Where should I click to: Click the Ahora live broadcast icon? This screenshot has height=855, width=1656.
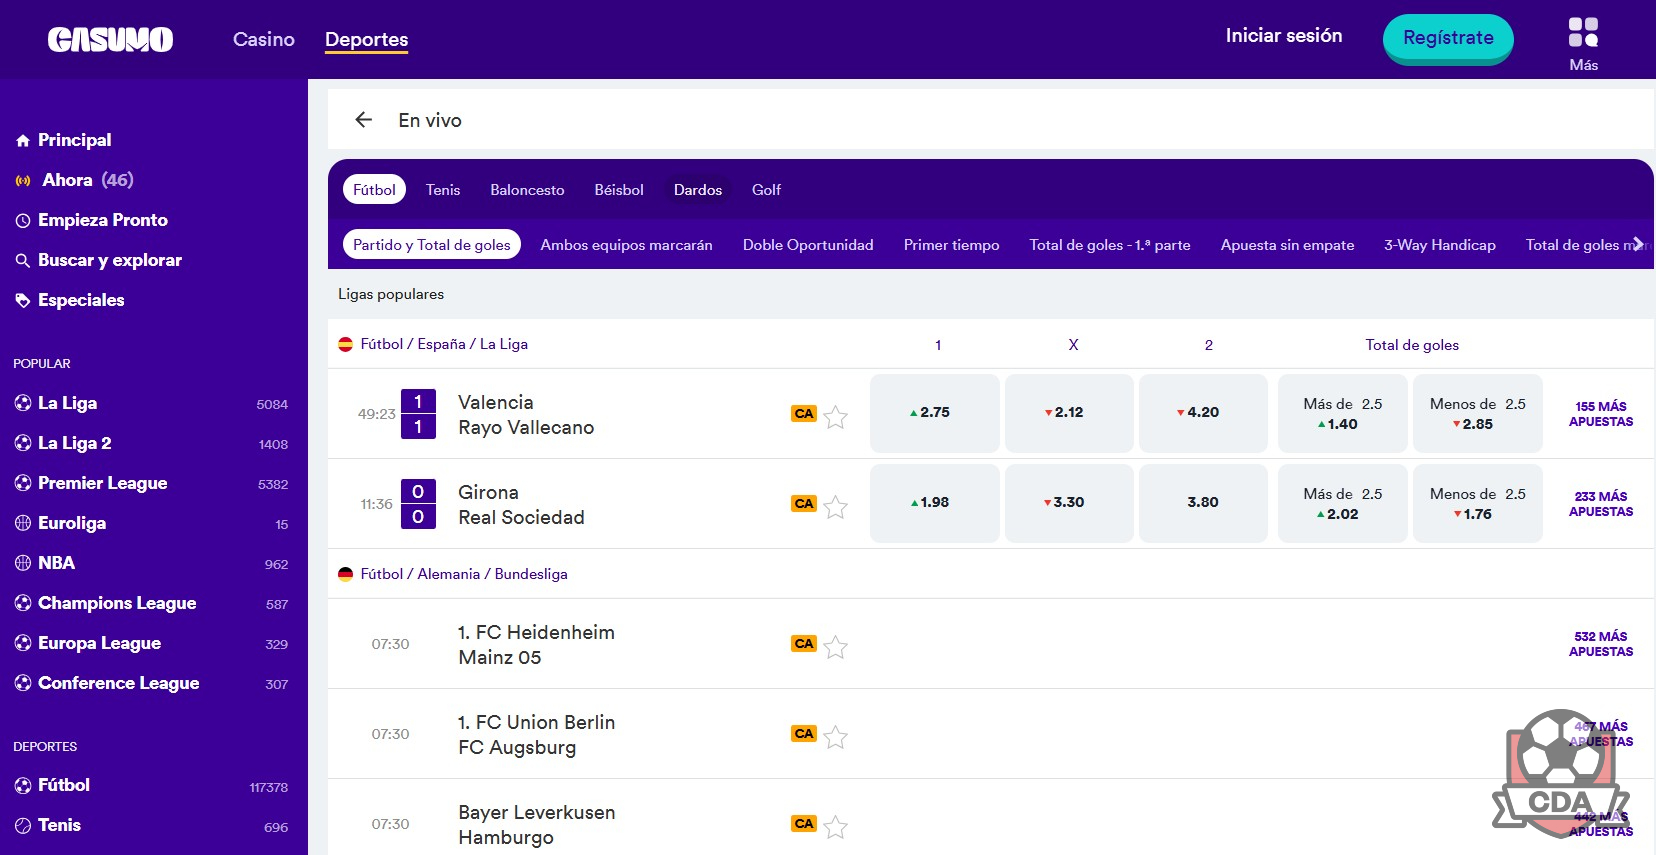click(23, 181)
